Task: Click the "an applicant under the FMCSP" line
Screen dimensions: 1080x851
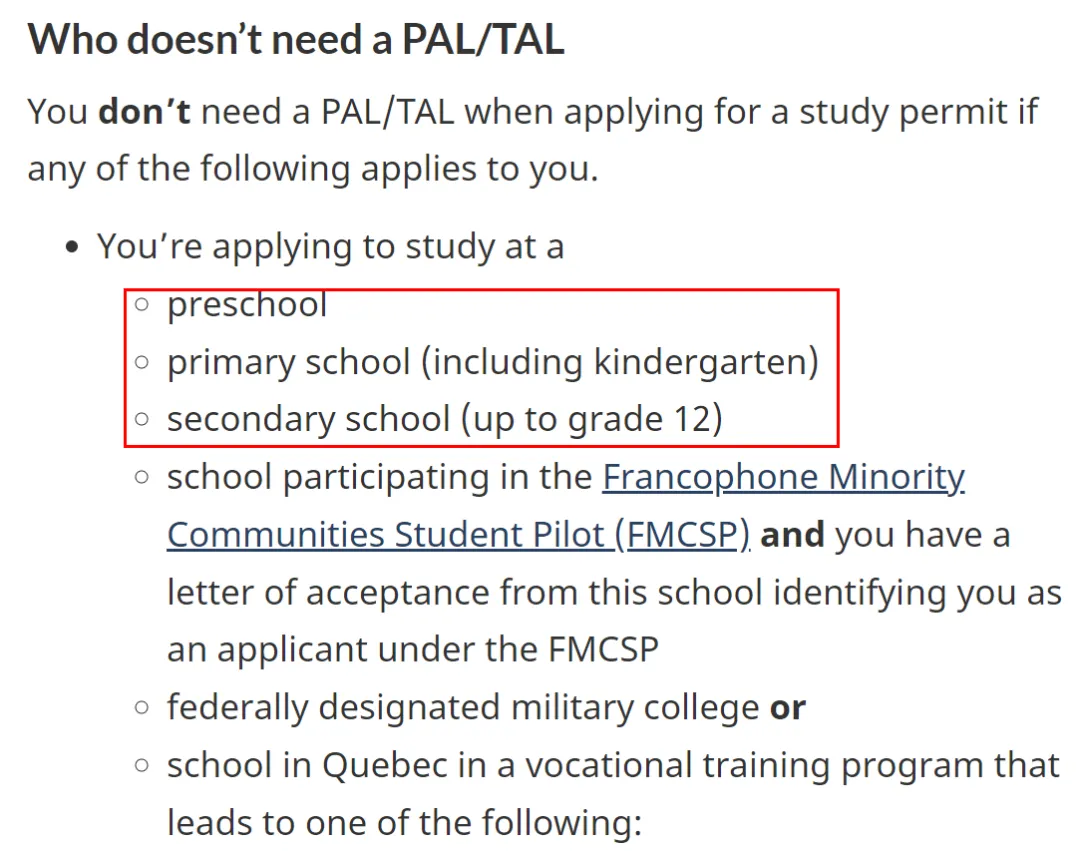Action: (412, 650)
